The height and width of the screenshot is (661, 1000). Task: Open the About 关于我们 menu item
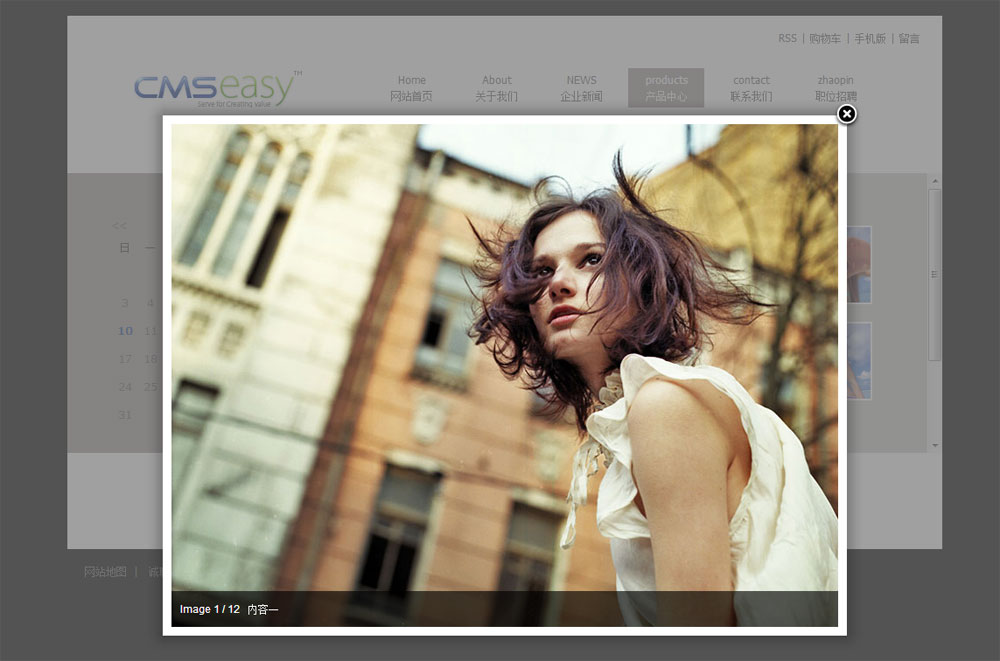click(496, 88)
